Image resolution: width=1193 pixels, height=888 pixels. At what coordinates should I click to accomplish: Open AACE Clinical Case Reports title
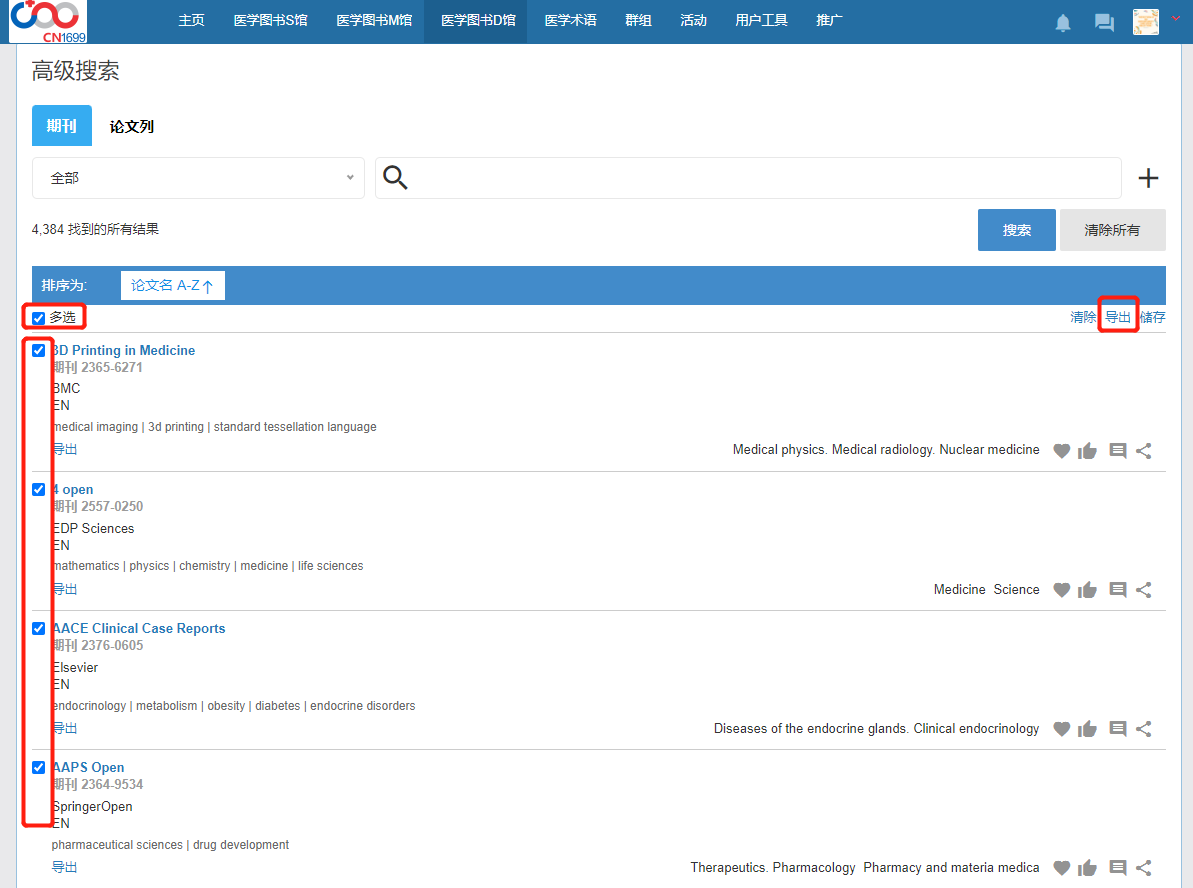(138, 629)
